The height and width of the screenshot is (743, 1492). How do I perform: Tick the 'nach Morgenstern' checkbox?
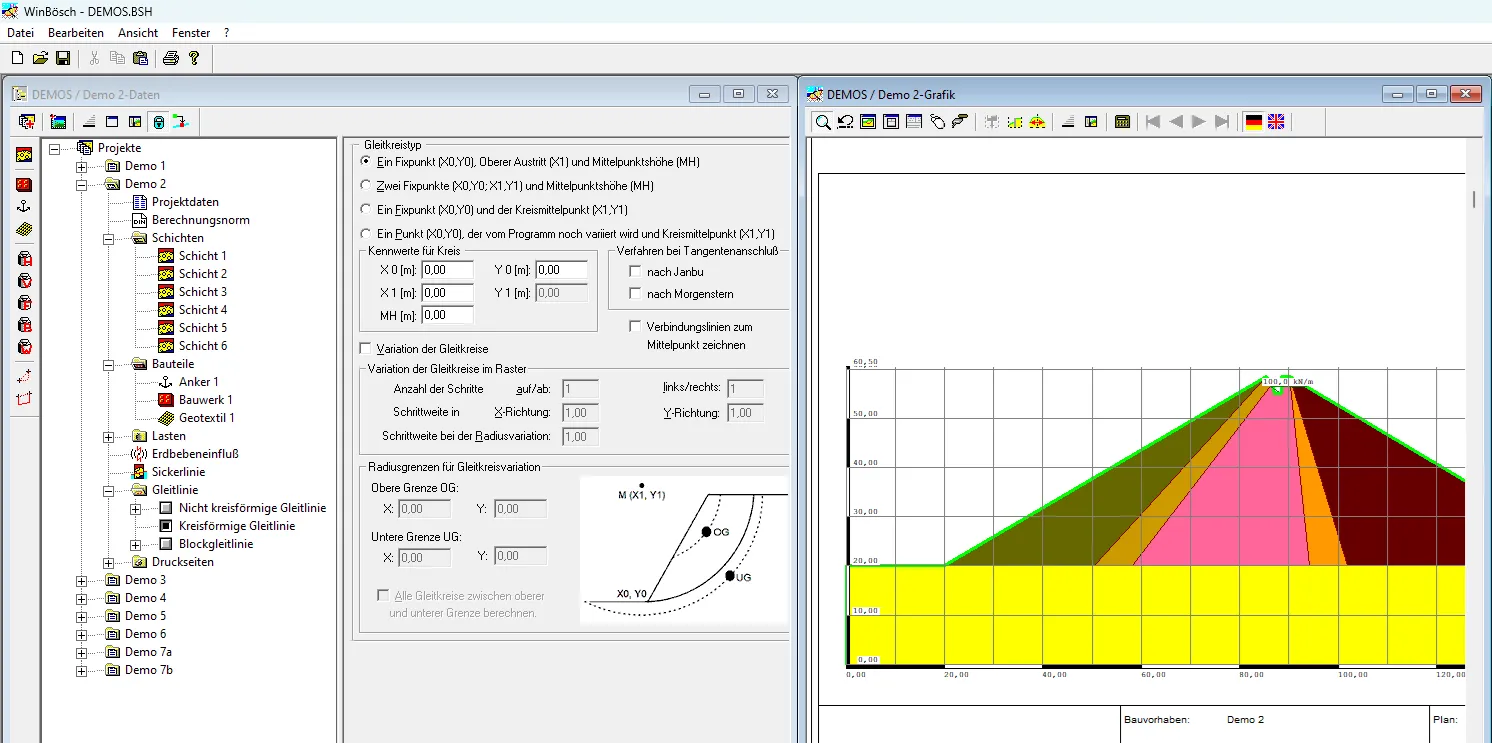pos(634,294)
